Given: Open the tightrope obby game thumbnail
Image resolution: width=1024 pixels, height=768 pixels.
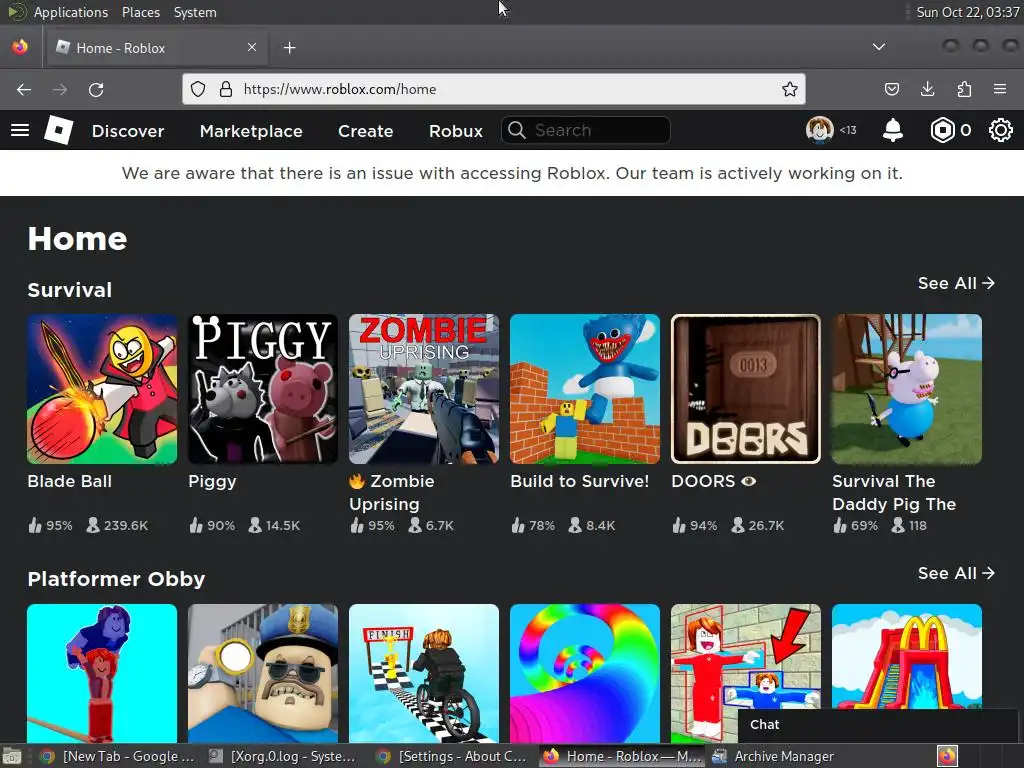Looking at the screenshot, I should [102, 673].
